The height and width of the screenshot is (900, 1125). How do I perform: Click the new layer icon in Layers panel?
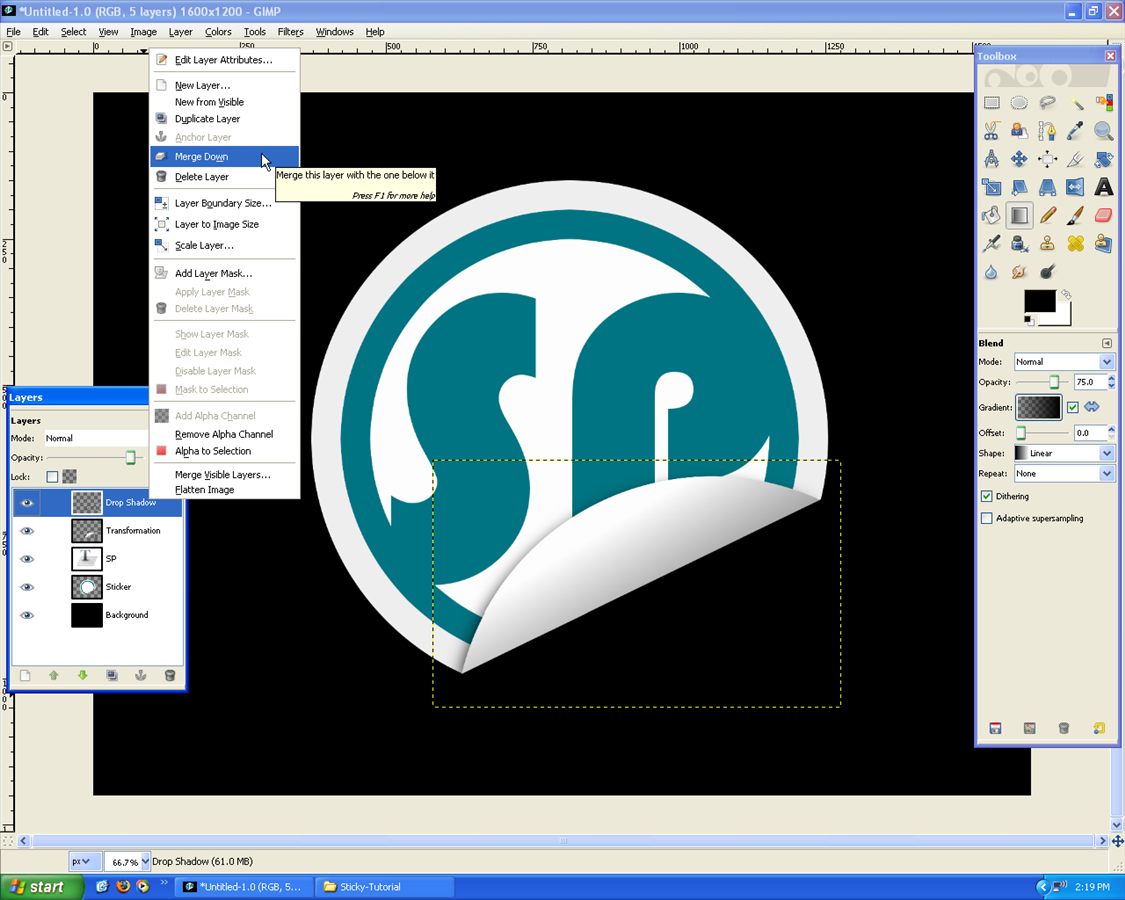(x=25, y=675)
